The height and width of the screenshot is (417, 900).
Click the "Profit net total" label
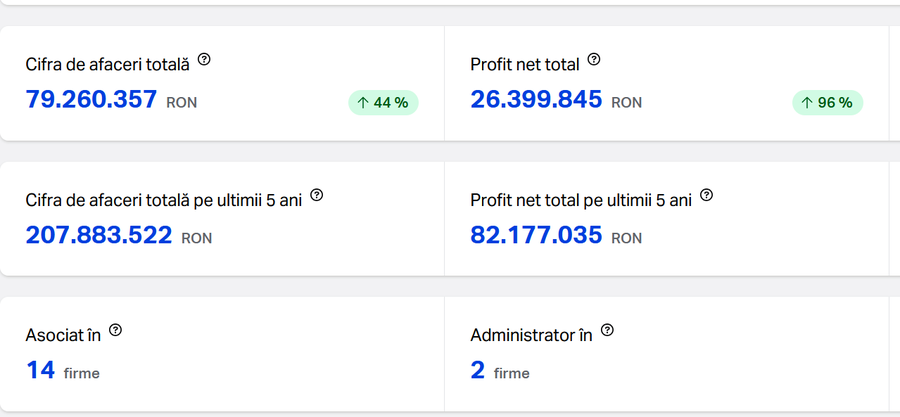525,64
